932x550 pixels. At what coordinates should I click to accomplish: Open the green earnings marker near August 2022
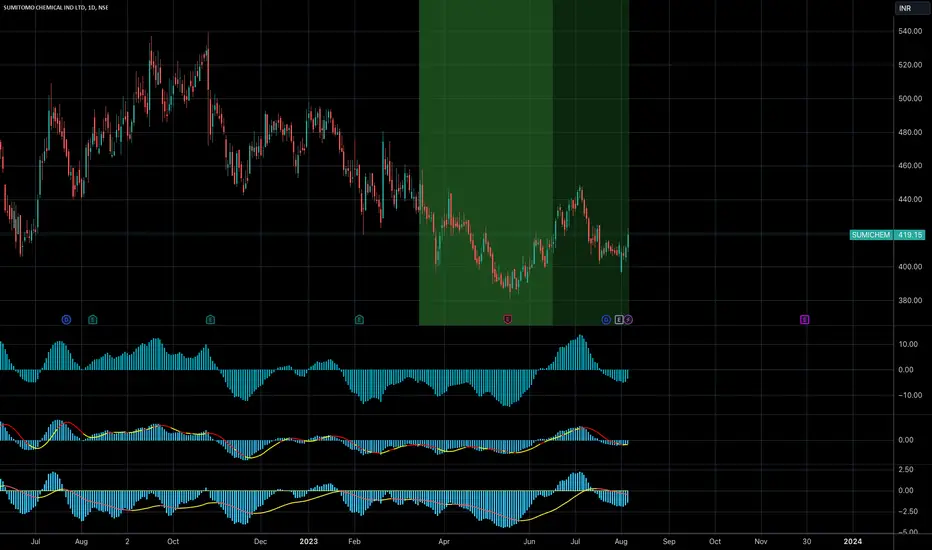click(93, 320)
